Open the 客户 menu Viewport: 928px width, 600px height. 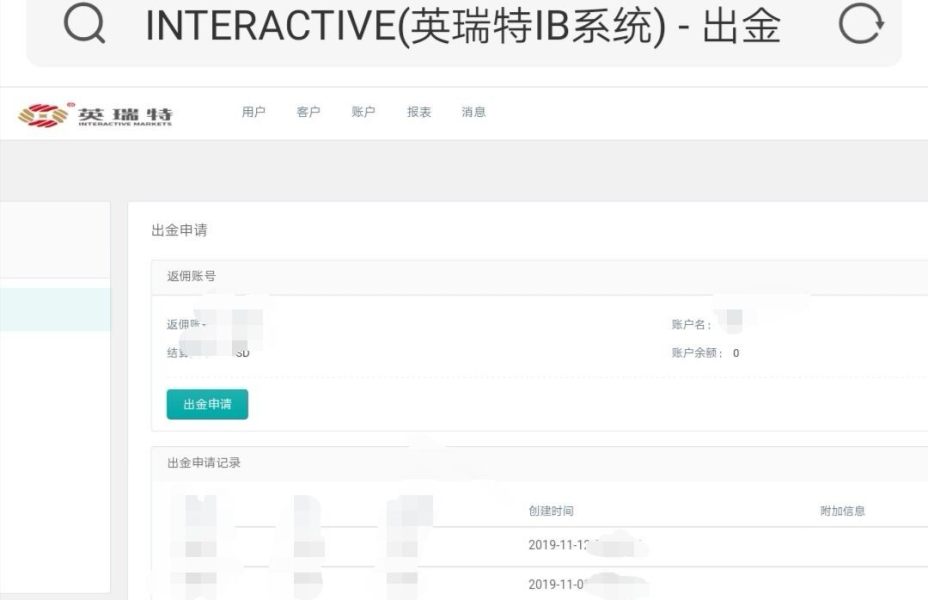point(308,112)
